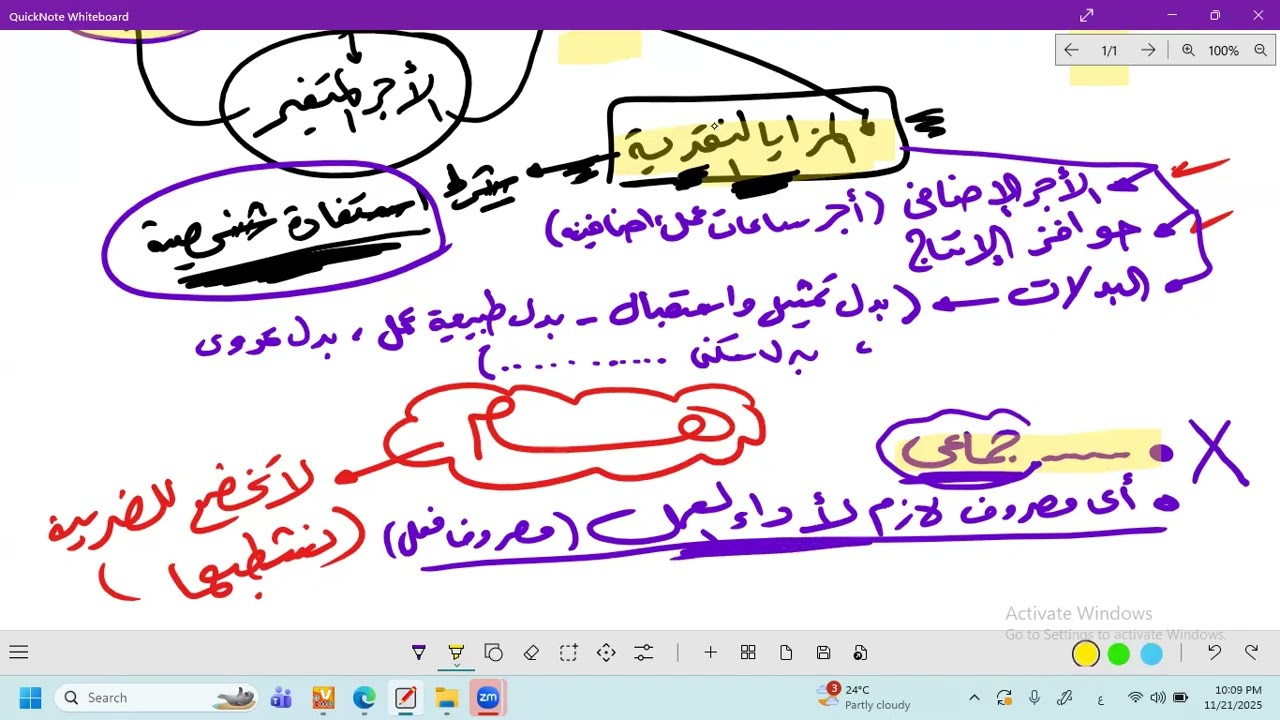The image size is (1280, 720).
Task: Select the yellow color swatch
Action: 1085,654
